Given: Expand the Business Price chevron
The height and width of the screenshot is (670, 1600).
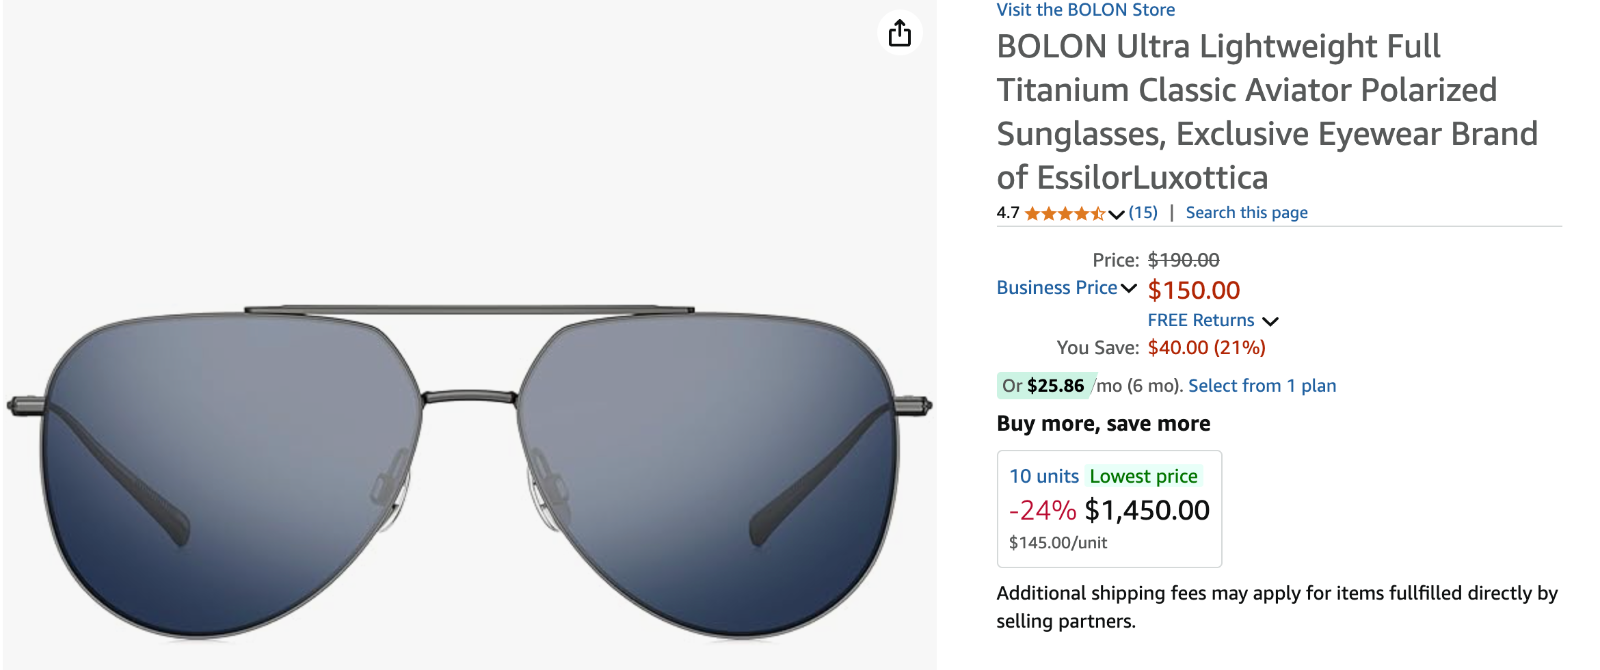Looking at the screenshot, I should [x=1129, y=288].
